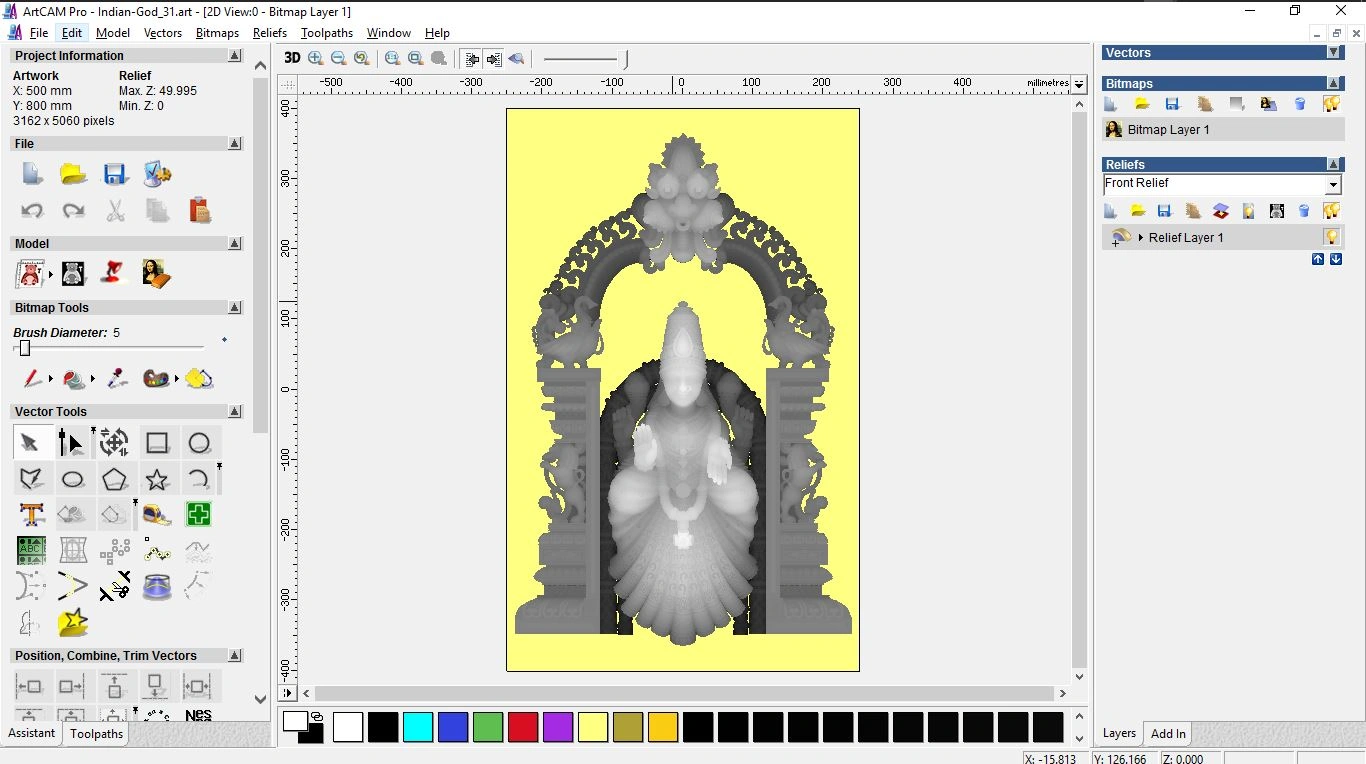Move the relief layer up
The width and height of the screenshot is (1366, 764).
tap(1317, 259)
